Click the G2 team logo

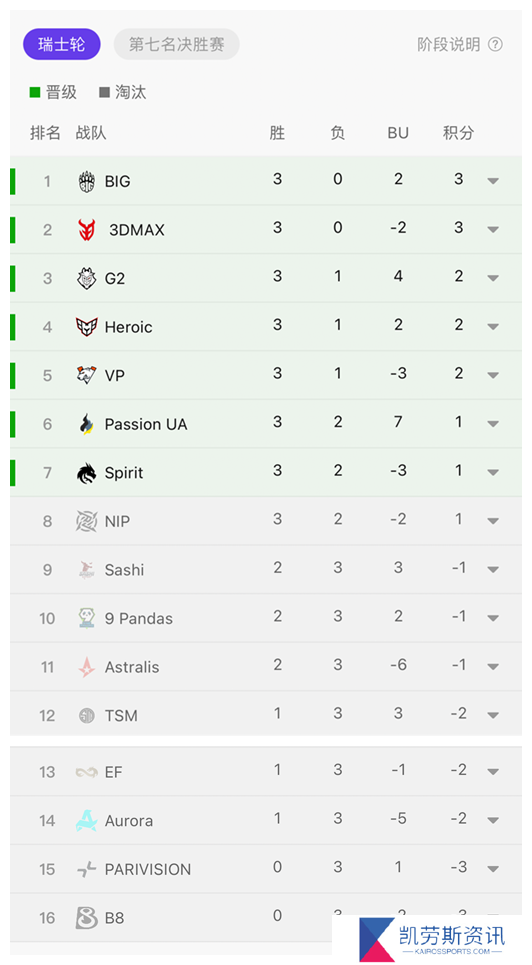pyautogui.click(x=87, y=279)
